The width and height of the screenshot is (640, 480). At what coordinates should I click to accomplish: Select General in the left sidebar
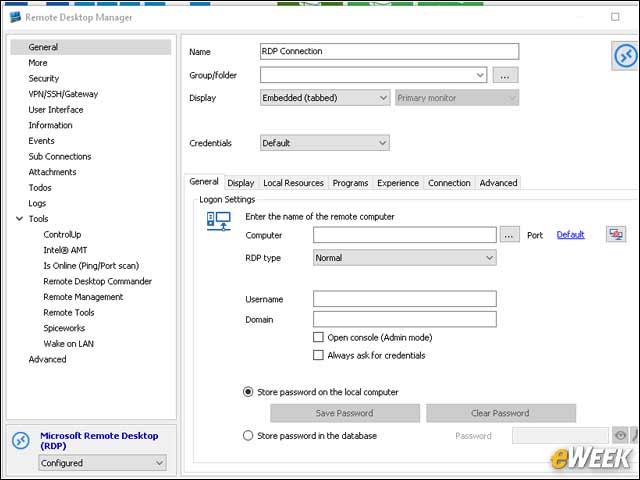(x=91, y=47)
